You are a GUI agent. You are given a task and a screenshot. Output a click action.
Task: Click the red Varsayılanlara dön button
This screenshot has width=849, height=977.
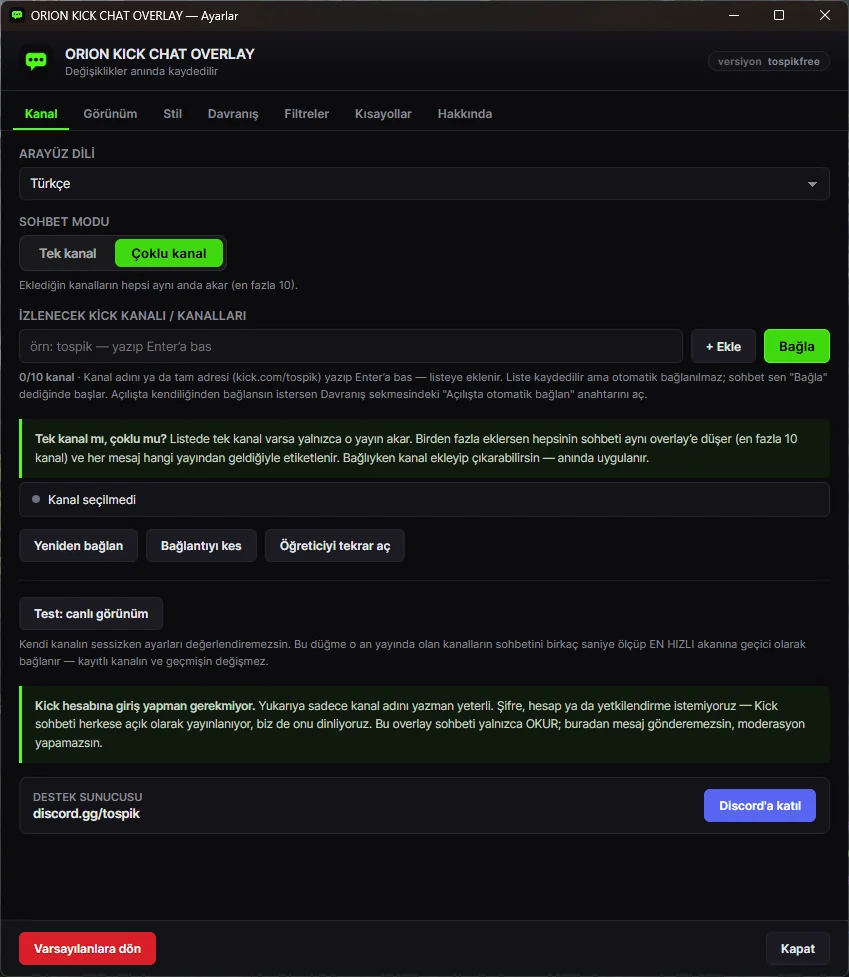coord(87,948)
